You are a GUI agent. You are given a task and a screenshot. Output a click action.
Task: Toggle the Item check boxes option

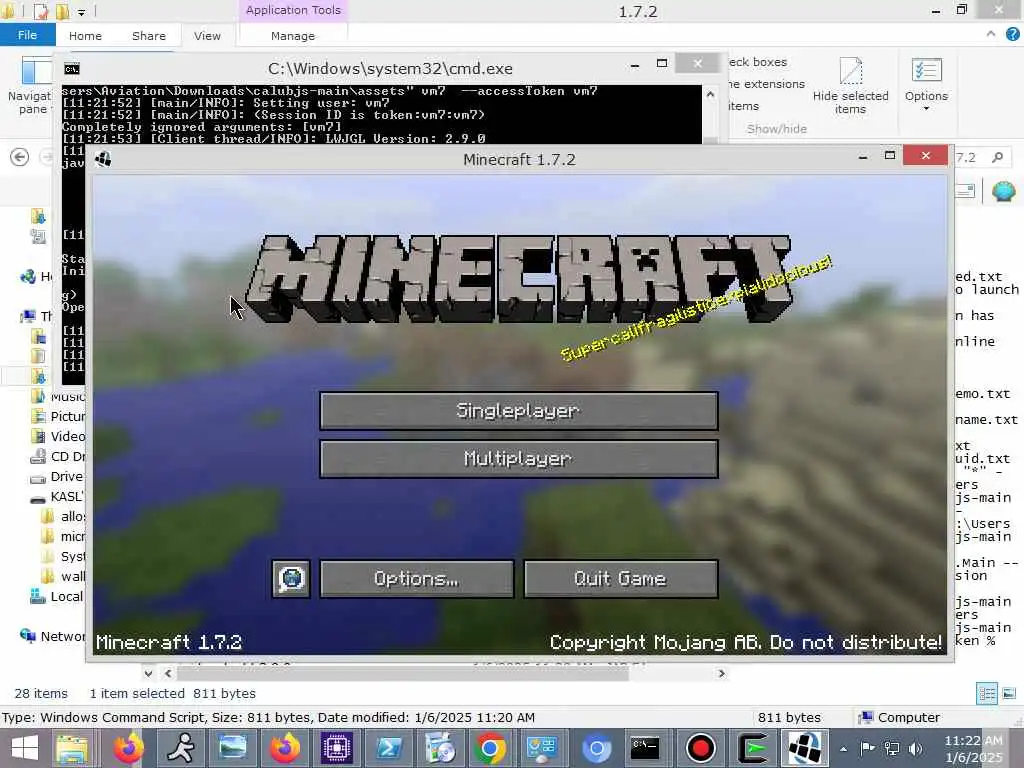click(x=756, y=62)
